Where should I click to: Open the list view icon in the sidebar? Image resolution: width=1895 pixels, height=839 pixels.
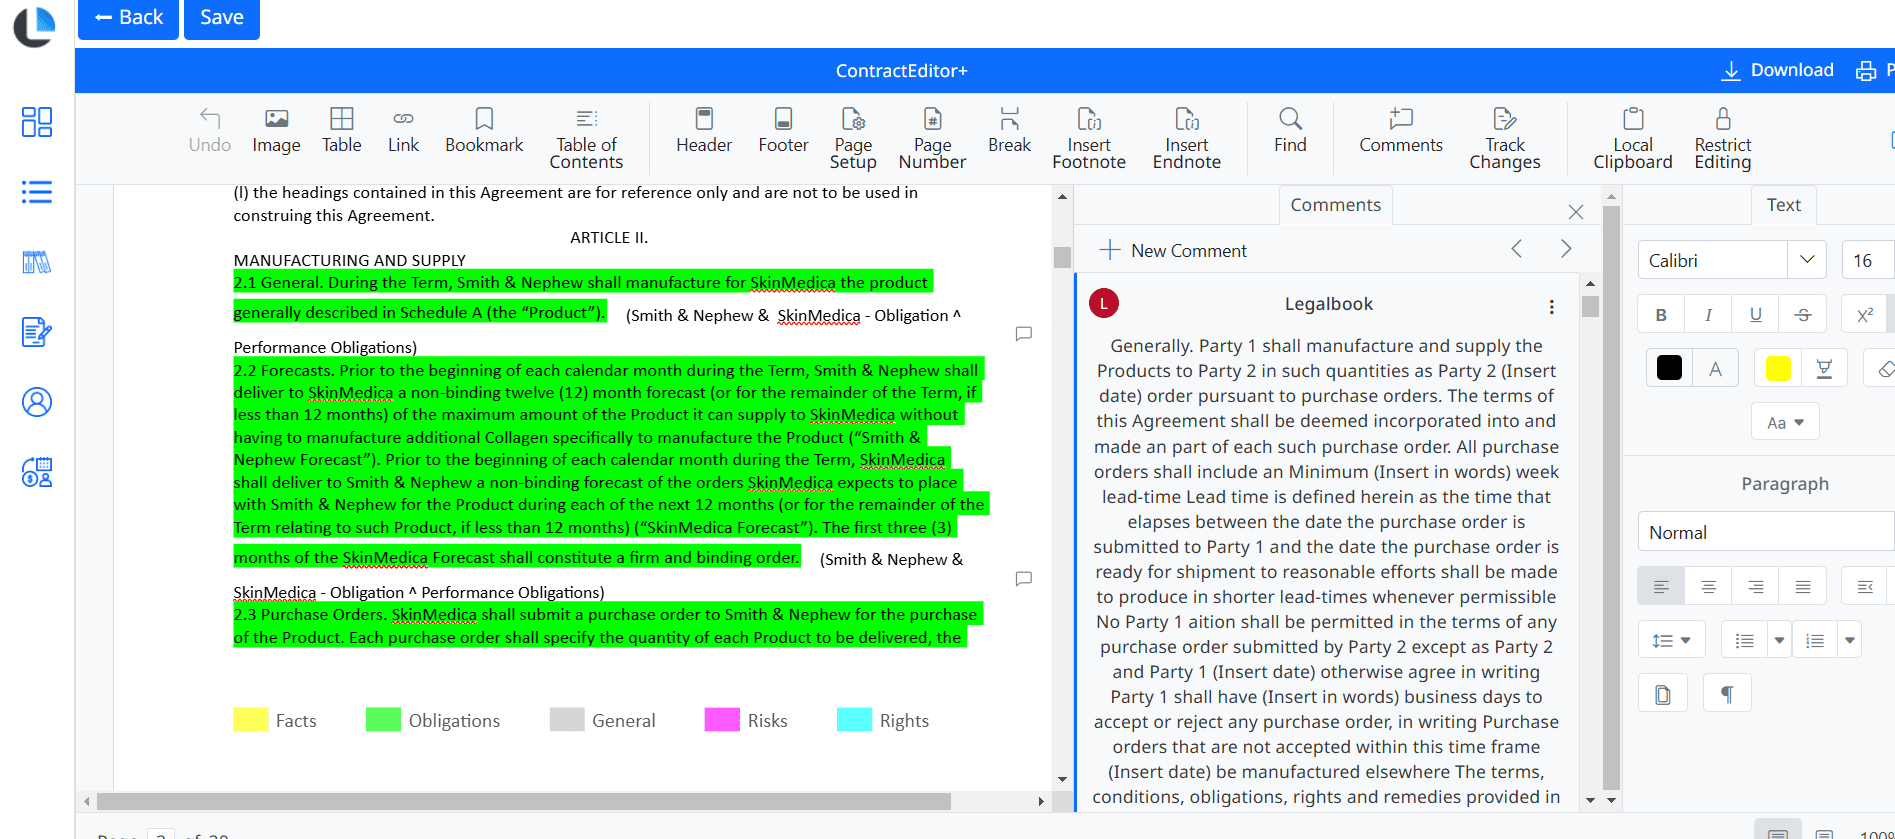(x=37, y=192)
